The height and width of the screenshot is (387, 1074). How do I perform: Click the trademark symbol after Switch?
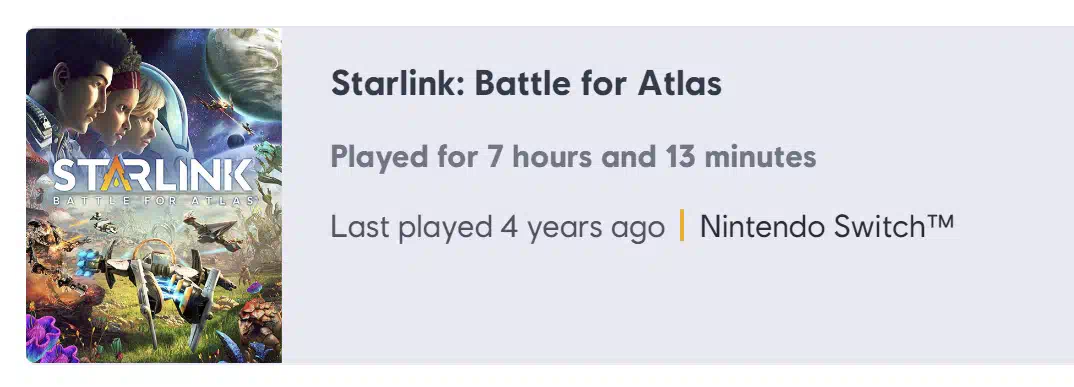pyautogui.click(x=942, y=222)
